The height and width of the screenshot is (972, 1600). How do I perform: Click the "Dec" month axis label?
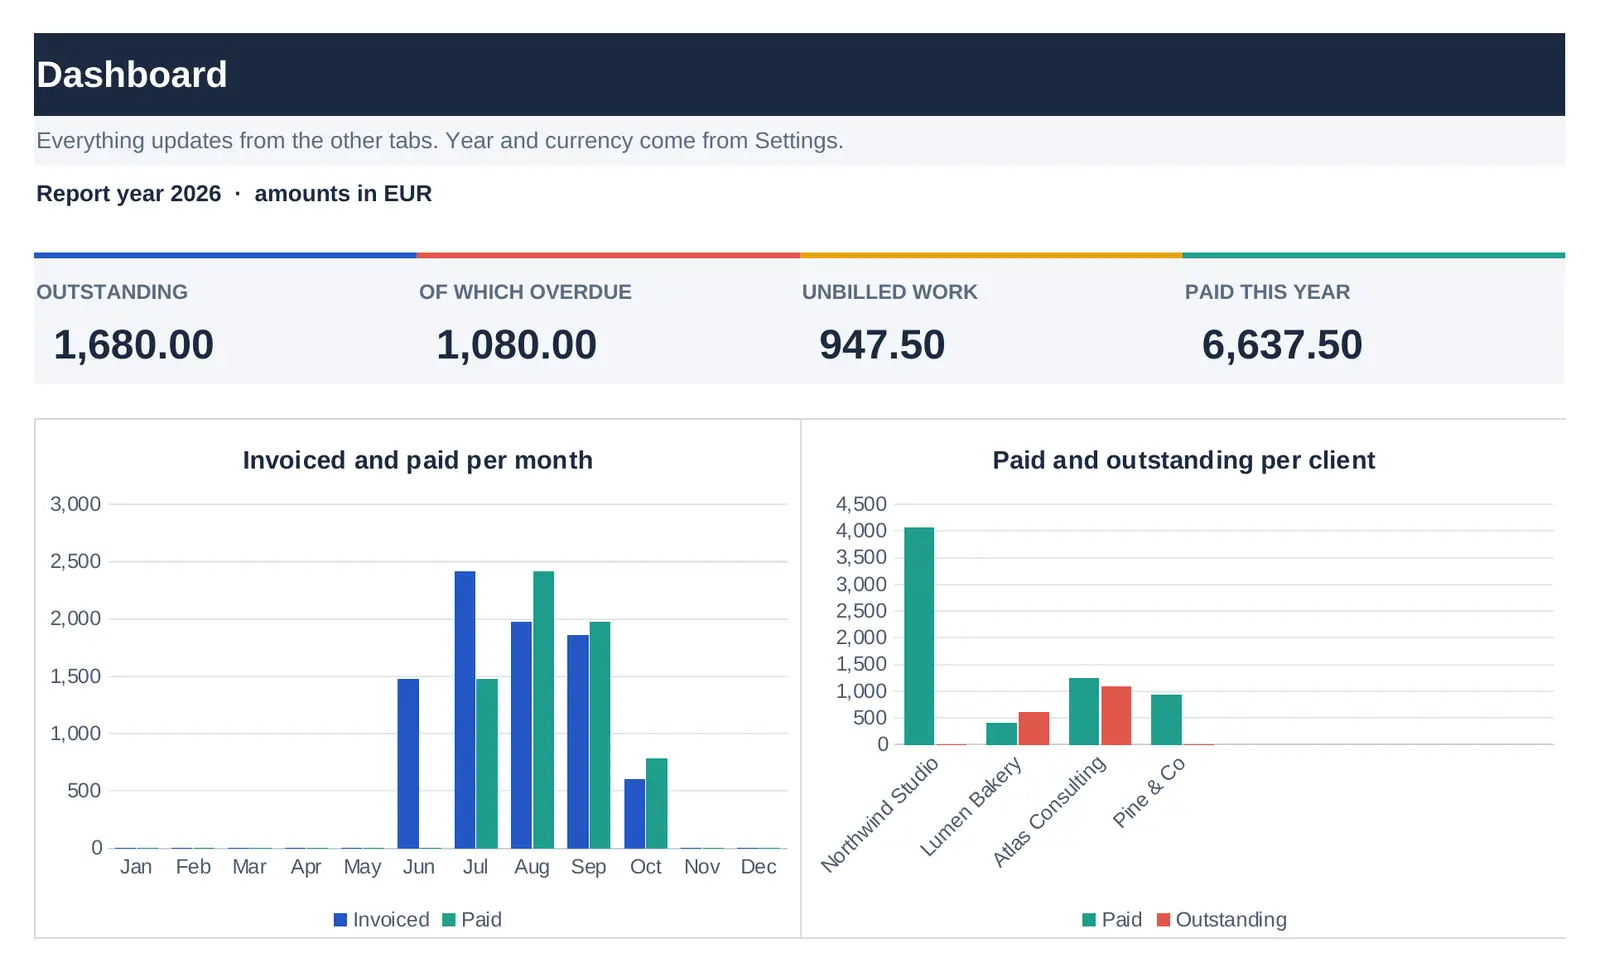point(759,867)
